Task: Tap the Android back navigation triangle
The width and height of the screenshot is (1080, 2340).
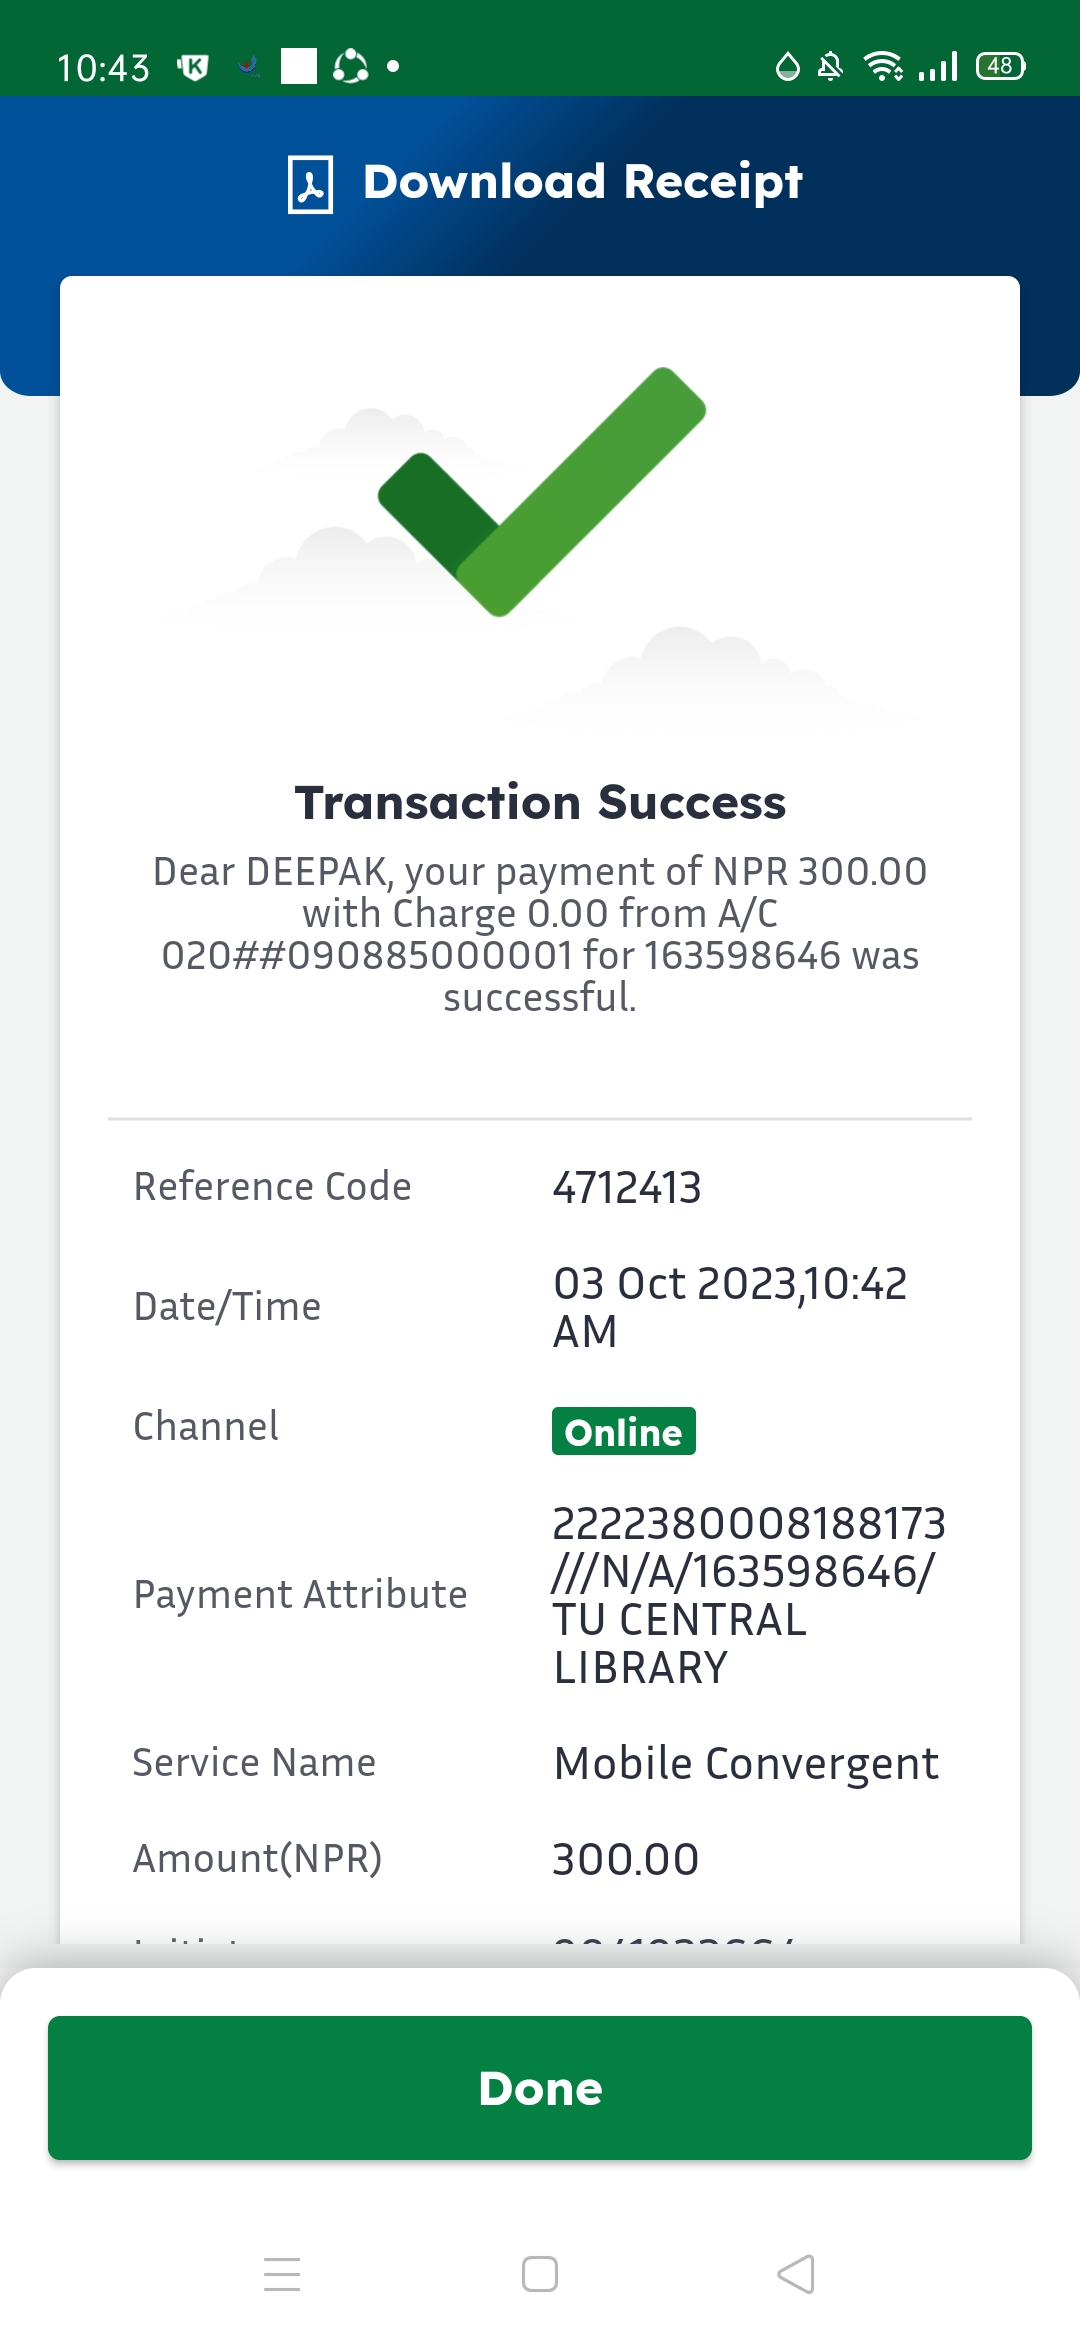Action: point(796,2273)
